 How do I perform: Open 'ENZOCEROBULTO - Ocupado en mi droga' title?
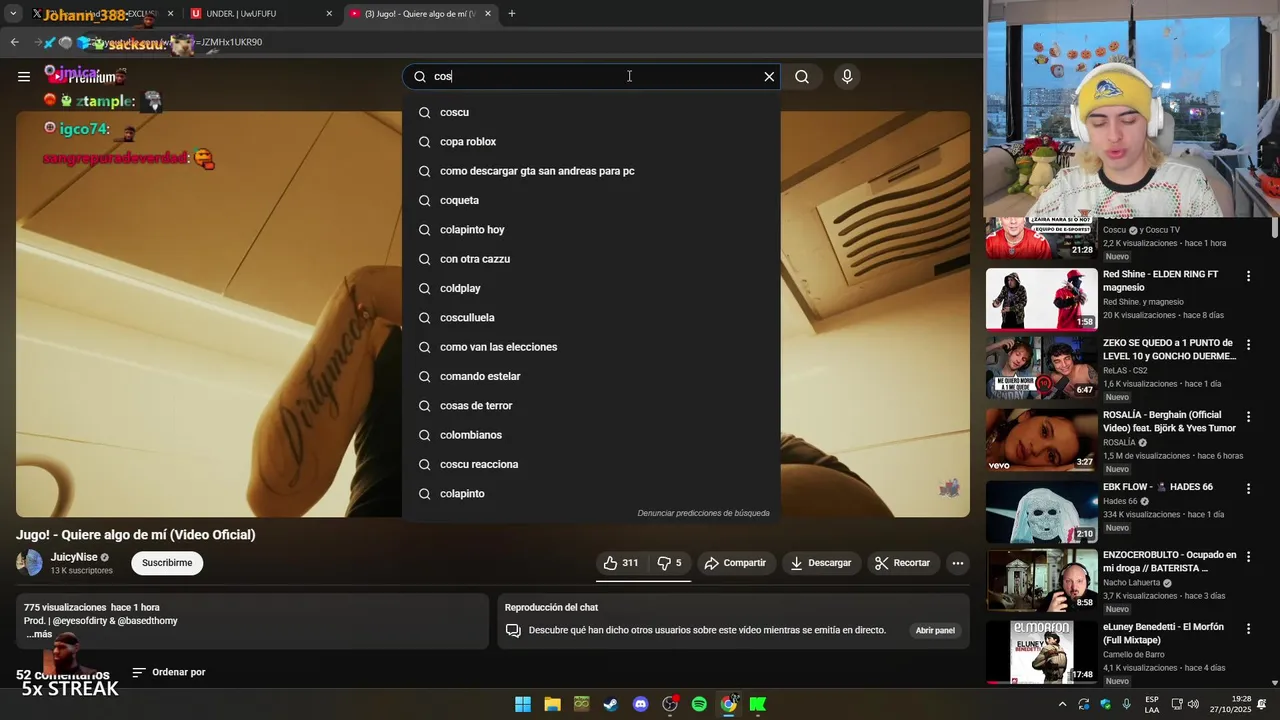coord(1169,561)
